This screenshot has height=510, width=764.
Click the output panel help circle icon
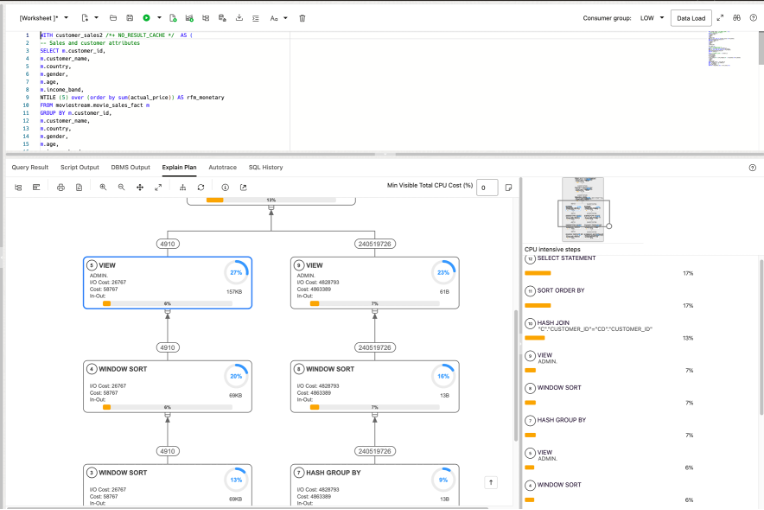pos(752,168)
